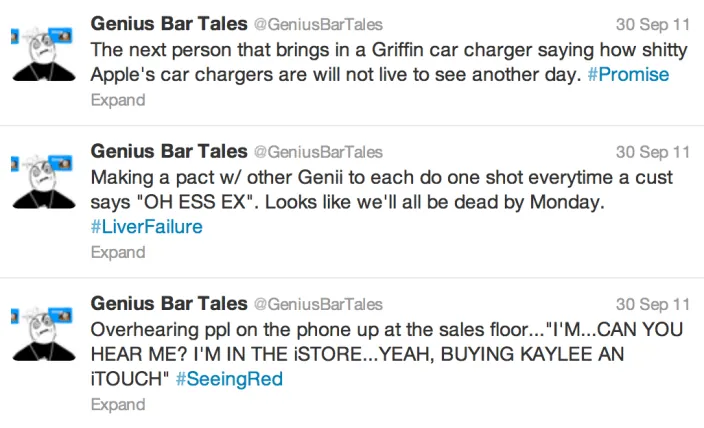Click Genius Bar Tales name on the #LiverFailure tweet
The width and height of the screenshot is (704, 428).
click(168, 152)
